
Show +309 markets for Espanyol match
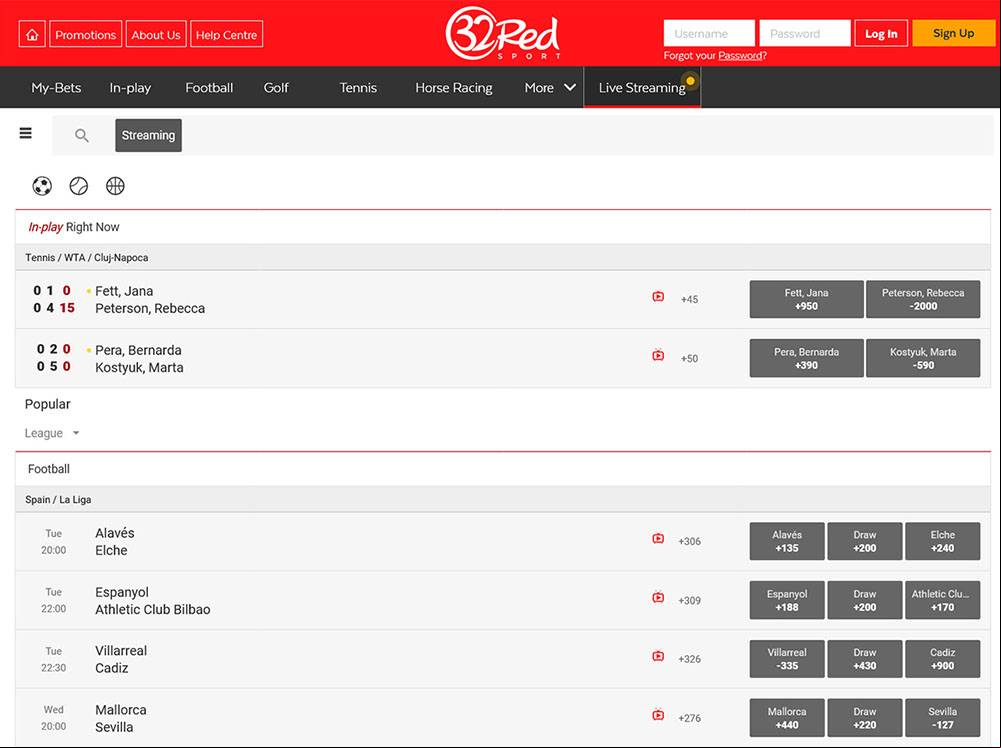(689, 601)
